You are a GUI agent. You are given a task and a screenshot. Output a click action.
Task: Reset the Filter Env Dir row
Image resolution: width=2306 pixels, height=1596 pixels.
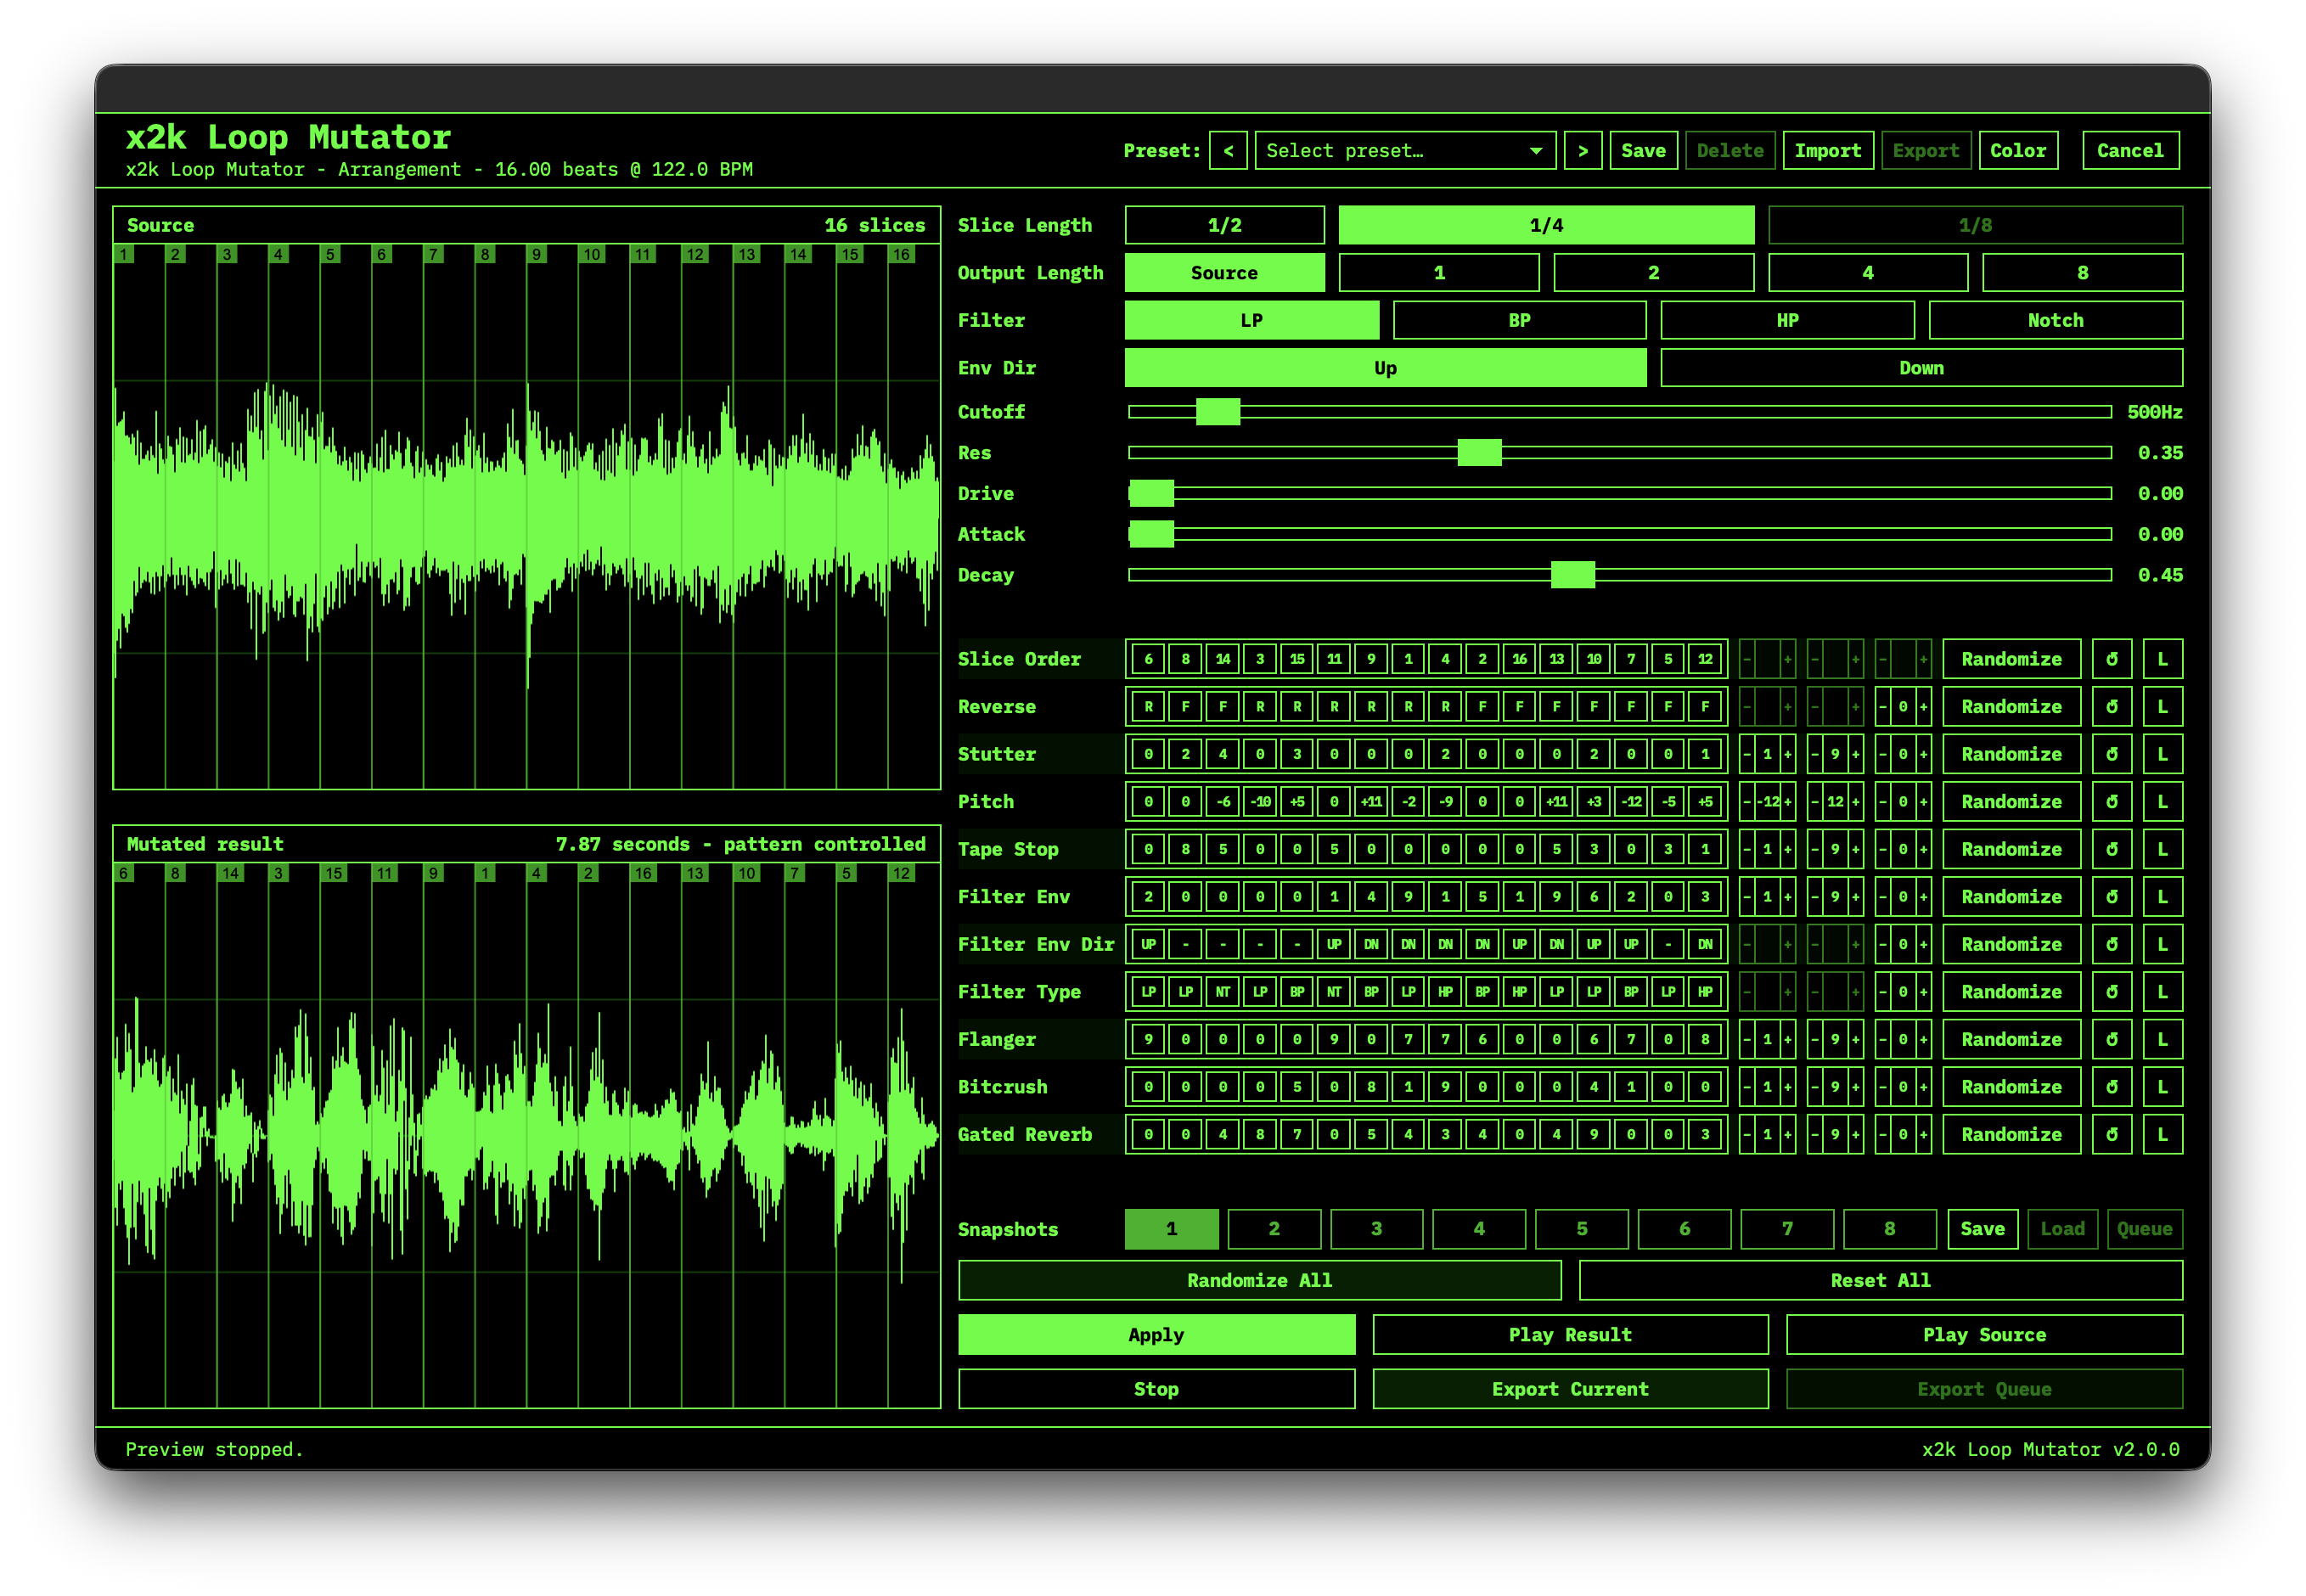pos(2111,944)
